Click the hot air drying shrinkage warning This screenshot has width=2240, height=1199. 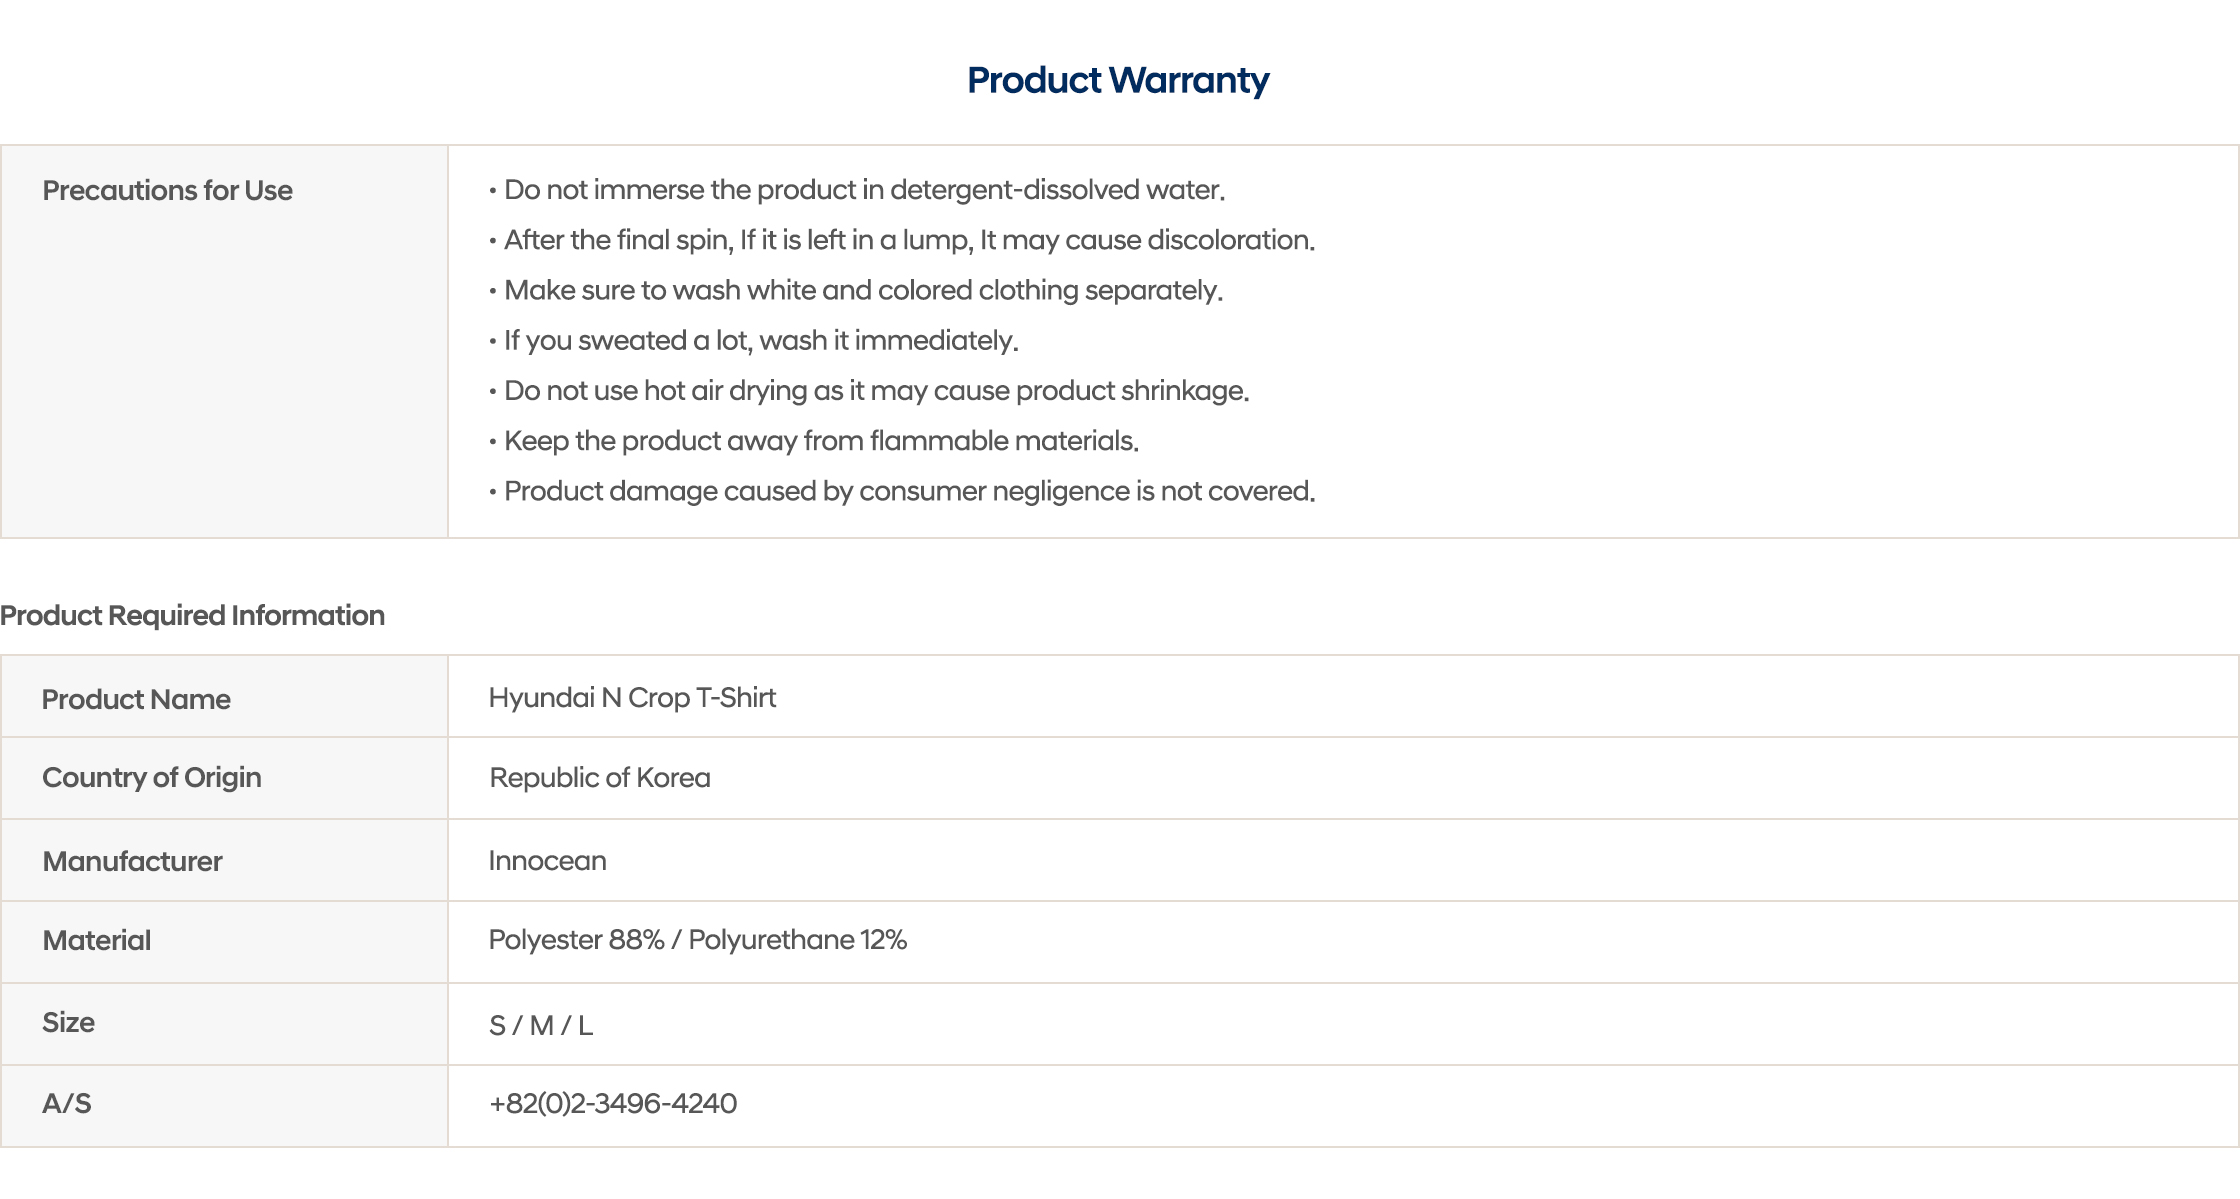[869, 390]
